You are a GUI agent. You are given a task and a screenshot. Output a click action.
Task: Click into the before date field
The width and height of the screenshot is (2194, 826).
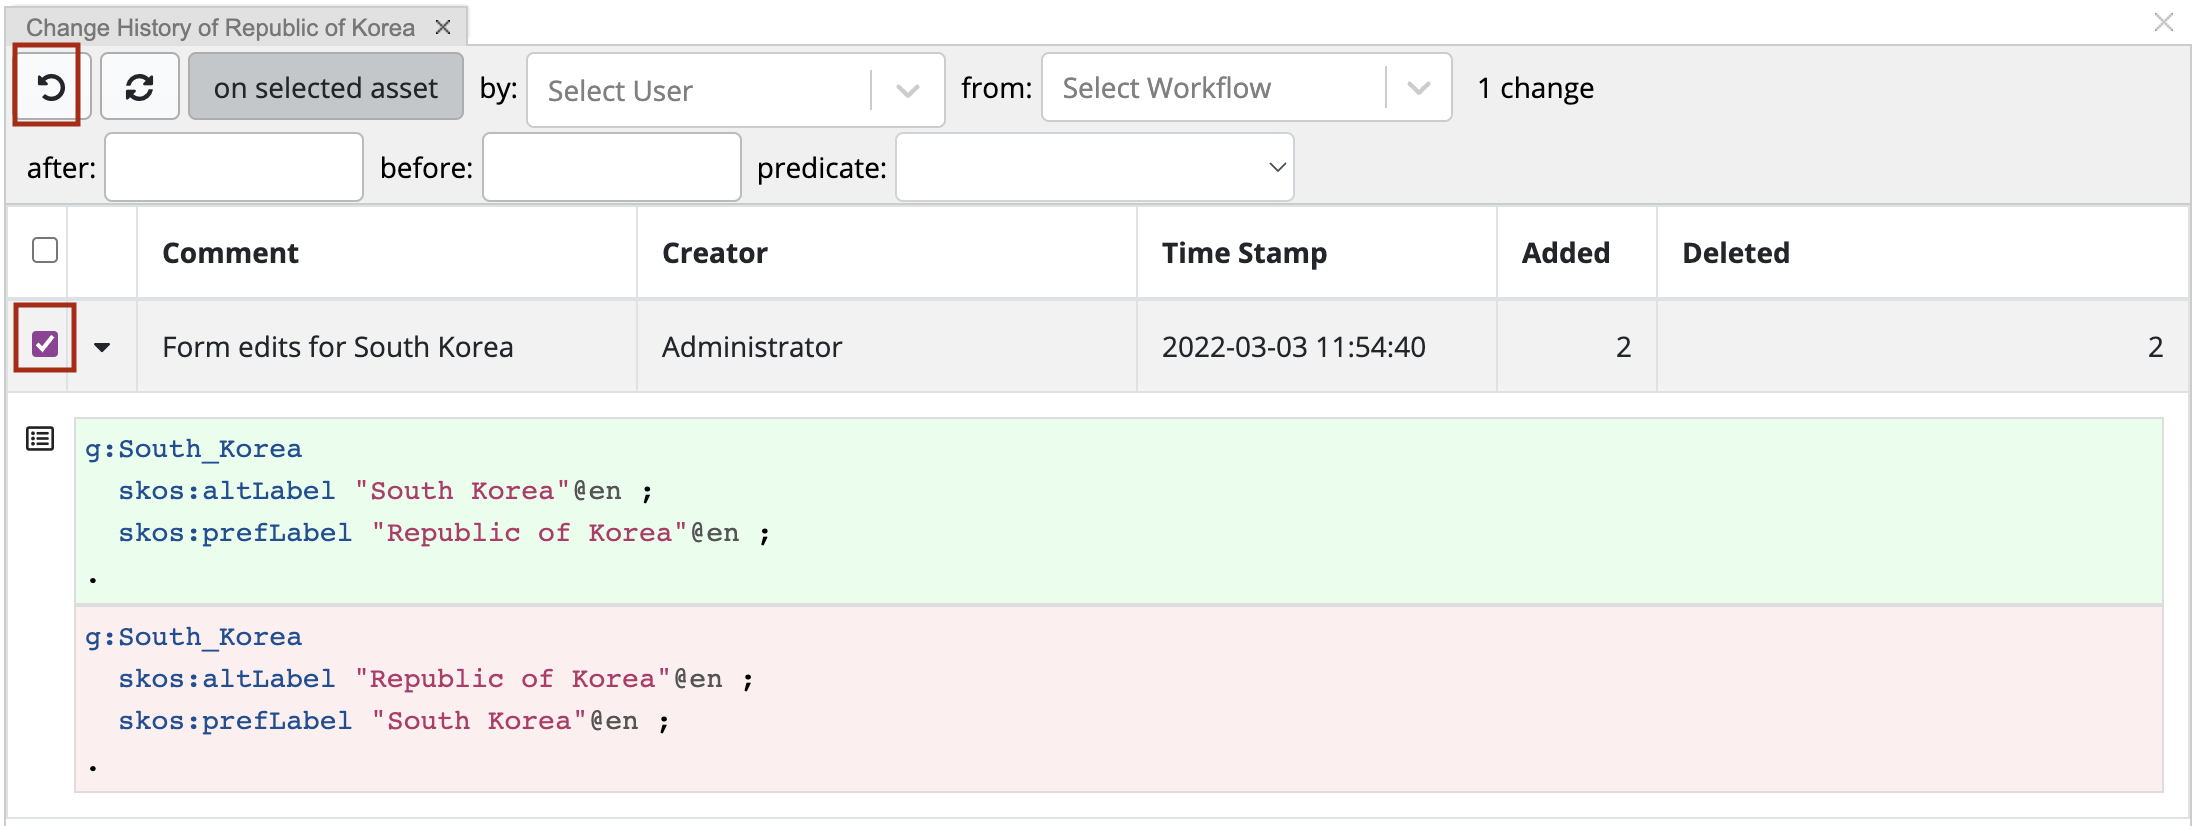tap(611, 167)
